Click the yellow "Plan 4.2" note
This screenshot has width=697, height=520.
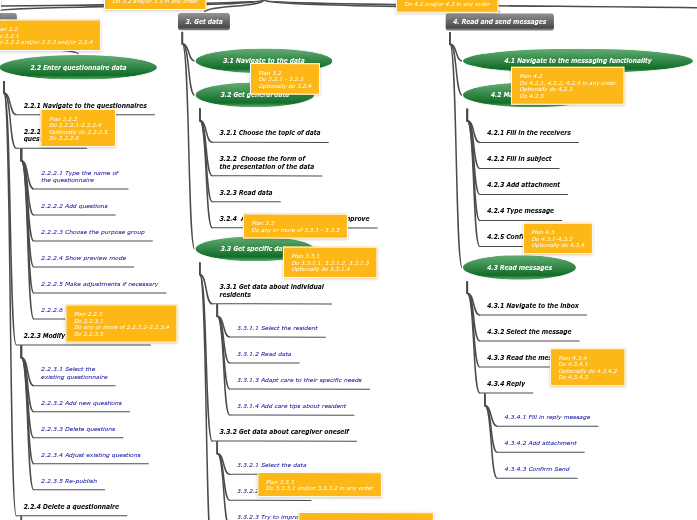tap(567, 85)
